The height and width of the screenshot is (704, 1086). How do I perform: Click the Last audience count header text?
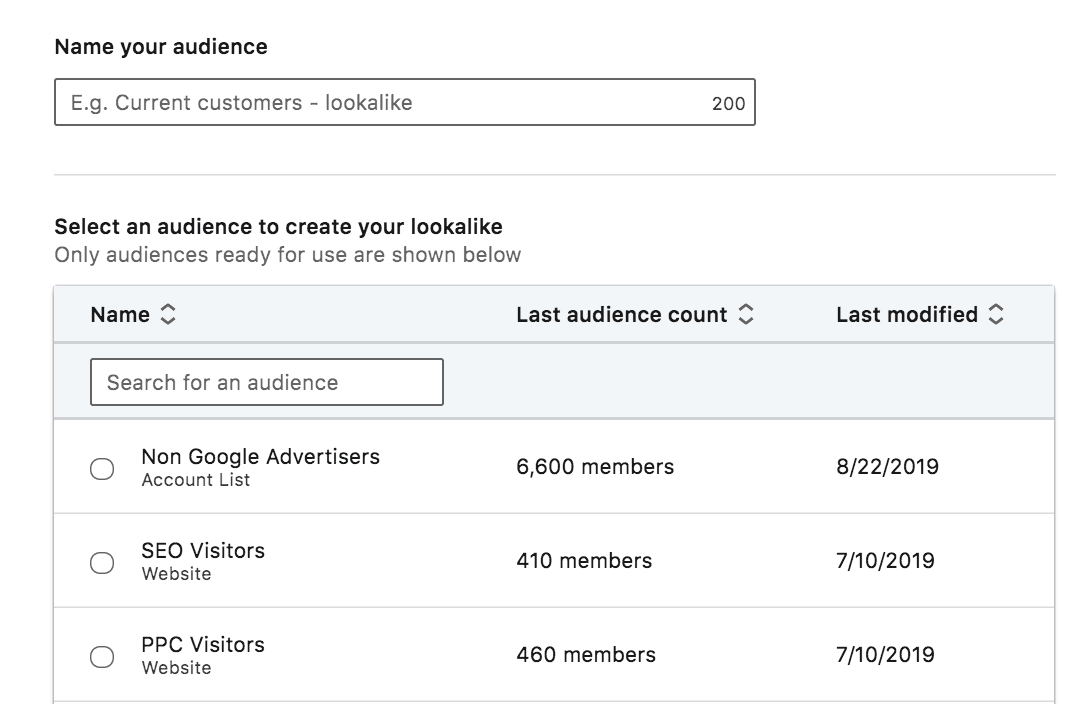click(x=622, y=315)
